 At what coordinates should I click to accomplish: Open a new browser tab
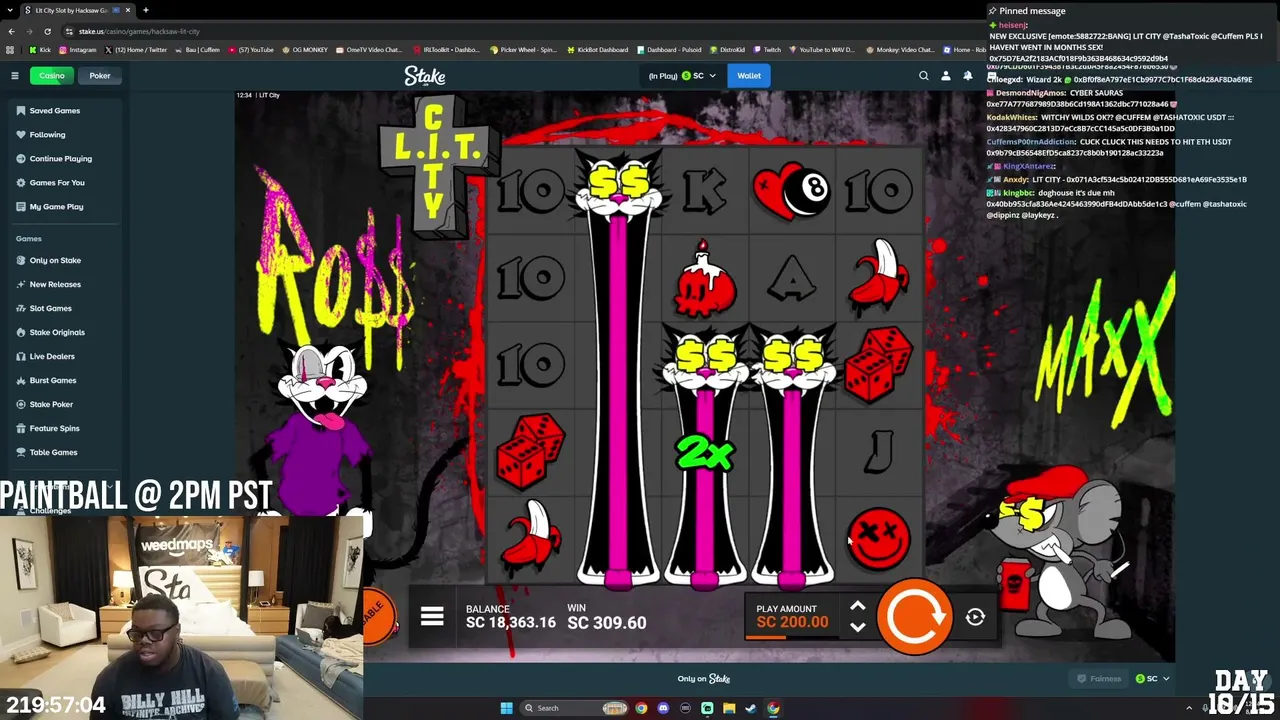click(x=146, y=10)
